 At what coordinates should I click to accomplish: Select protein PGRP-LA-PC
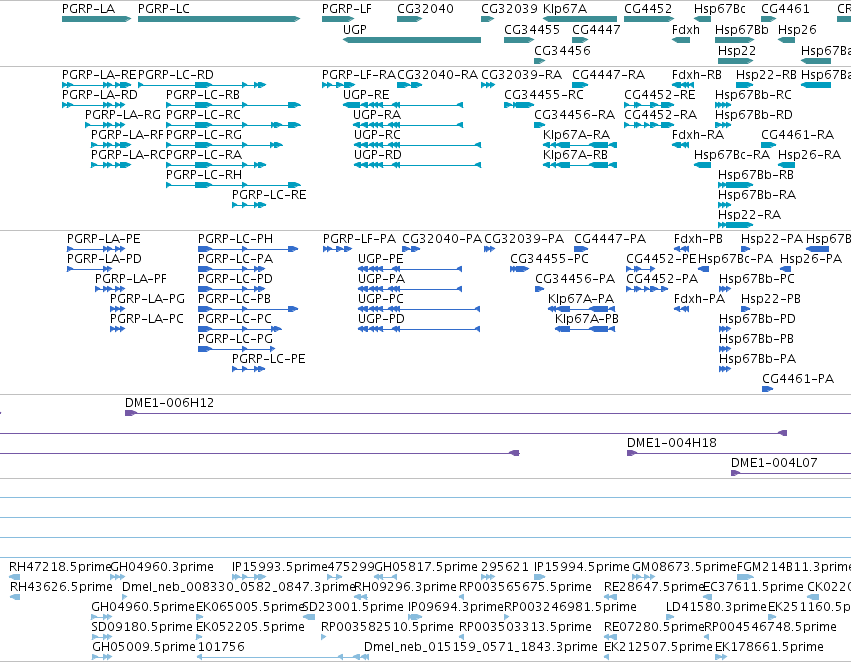(117, 328)
